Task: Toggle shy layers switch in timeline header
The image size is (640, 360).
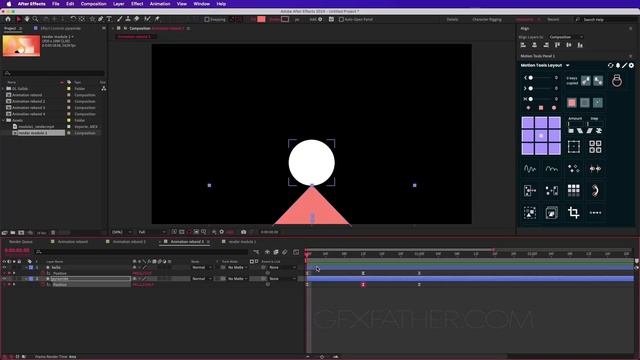Action: [267, 252]
